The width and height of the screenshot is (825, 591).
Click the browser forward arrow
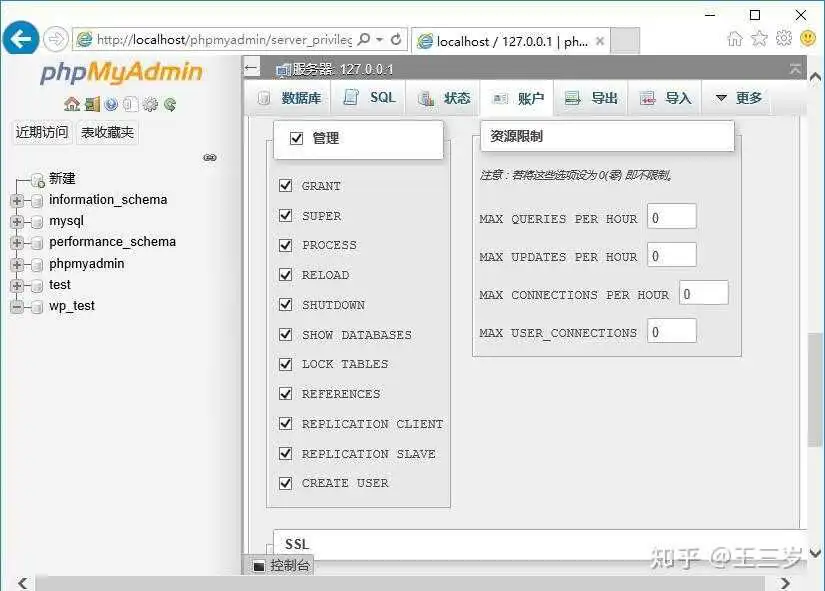pyautogui.click(x=55, y=39)
